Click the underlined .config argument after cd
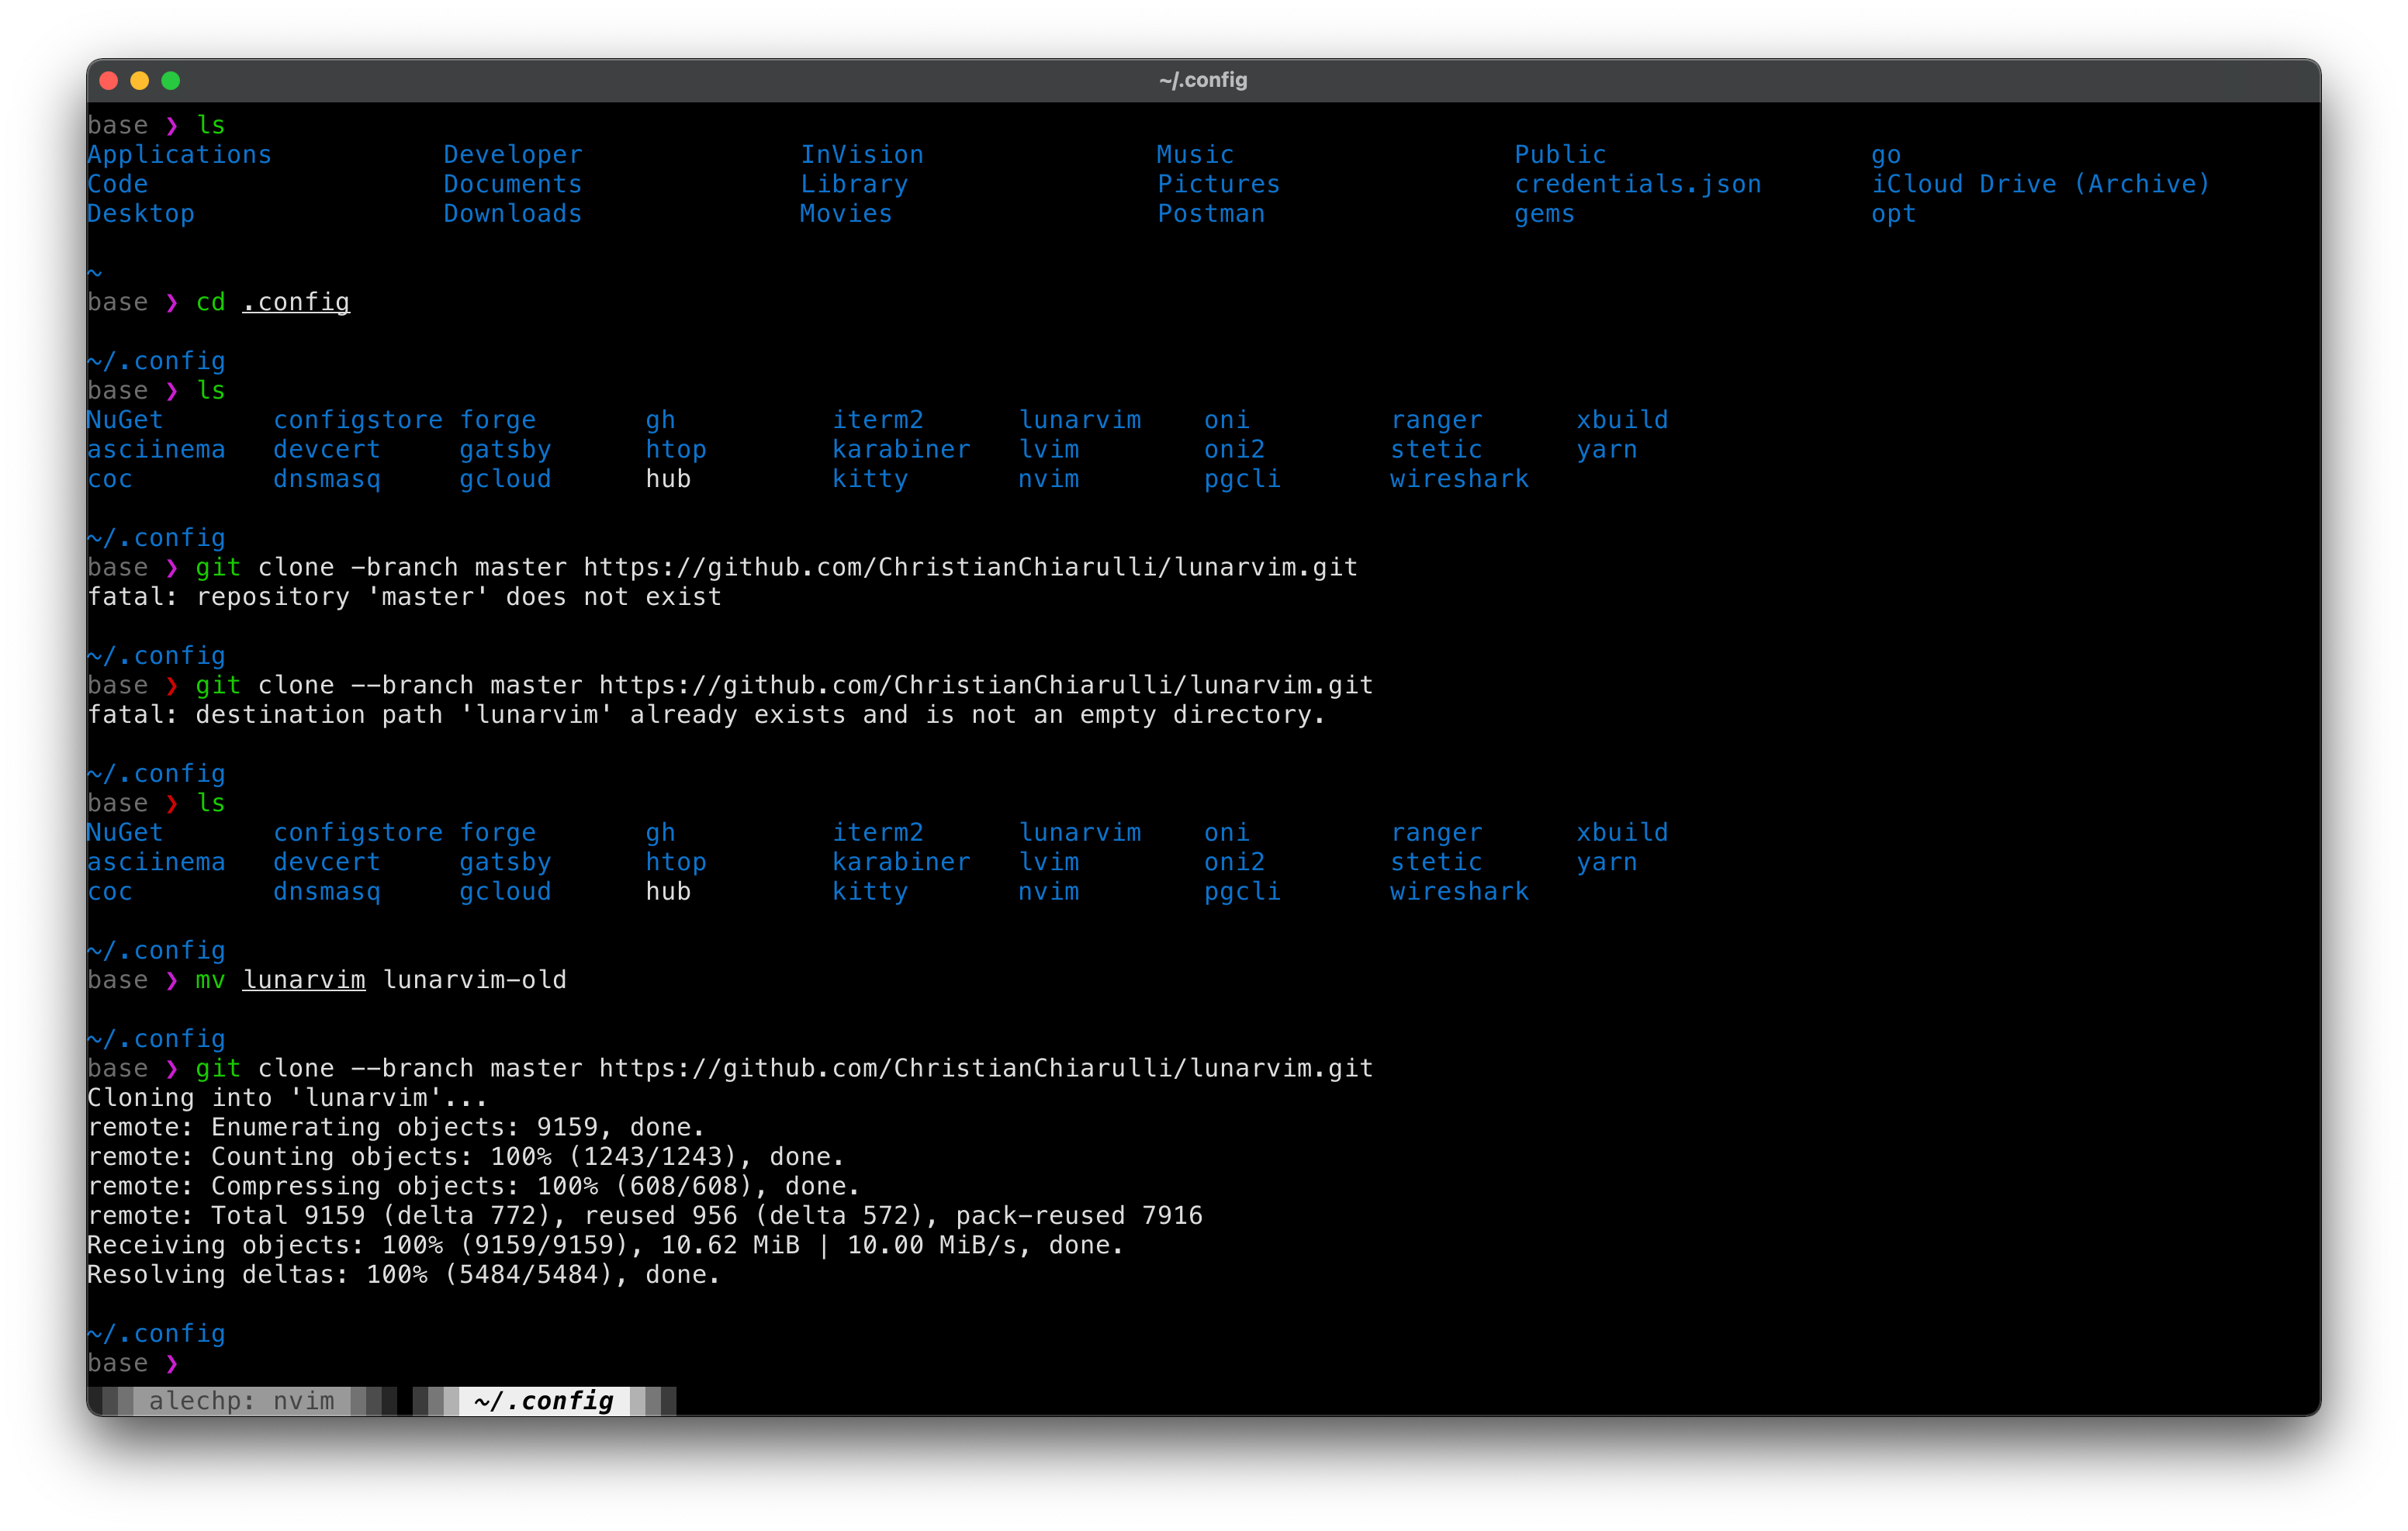2408x1531 pixels. (x=295, y=302)
